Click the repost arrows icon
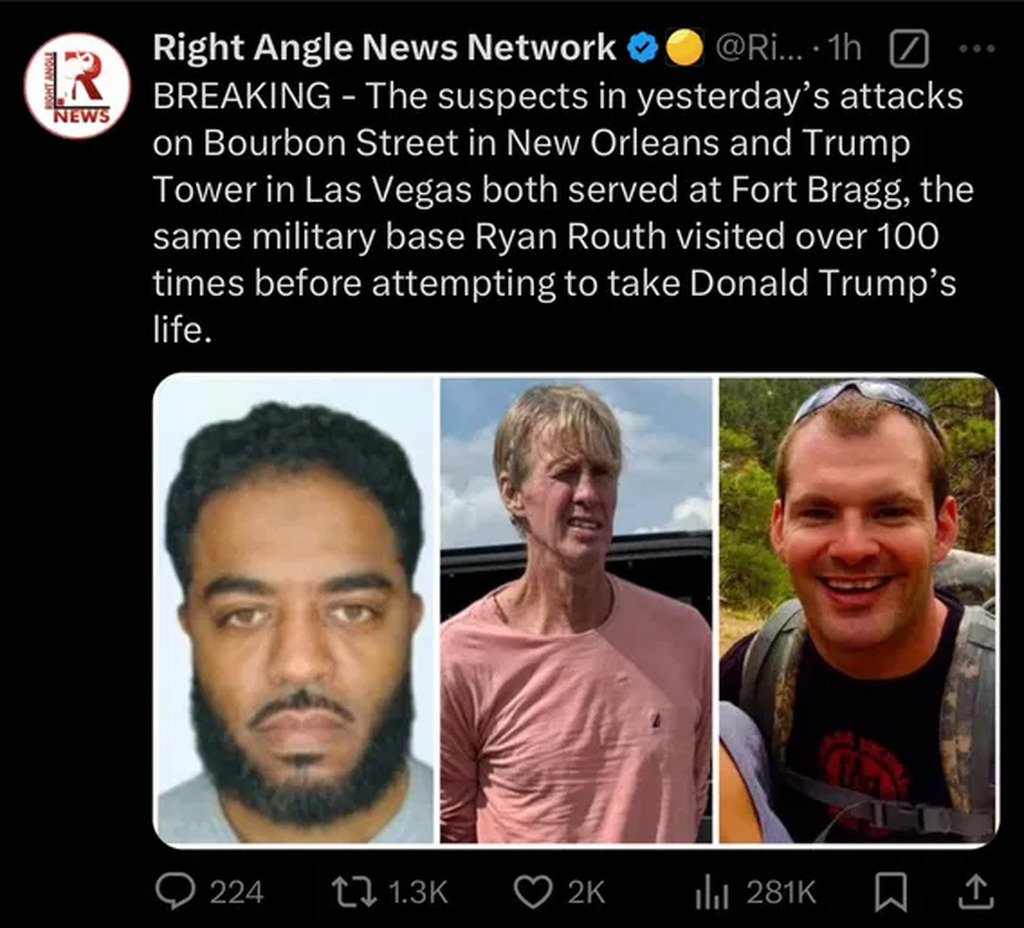This screenshot has width=1024, height=928. click(354, 892)
